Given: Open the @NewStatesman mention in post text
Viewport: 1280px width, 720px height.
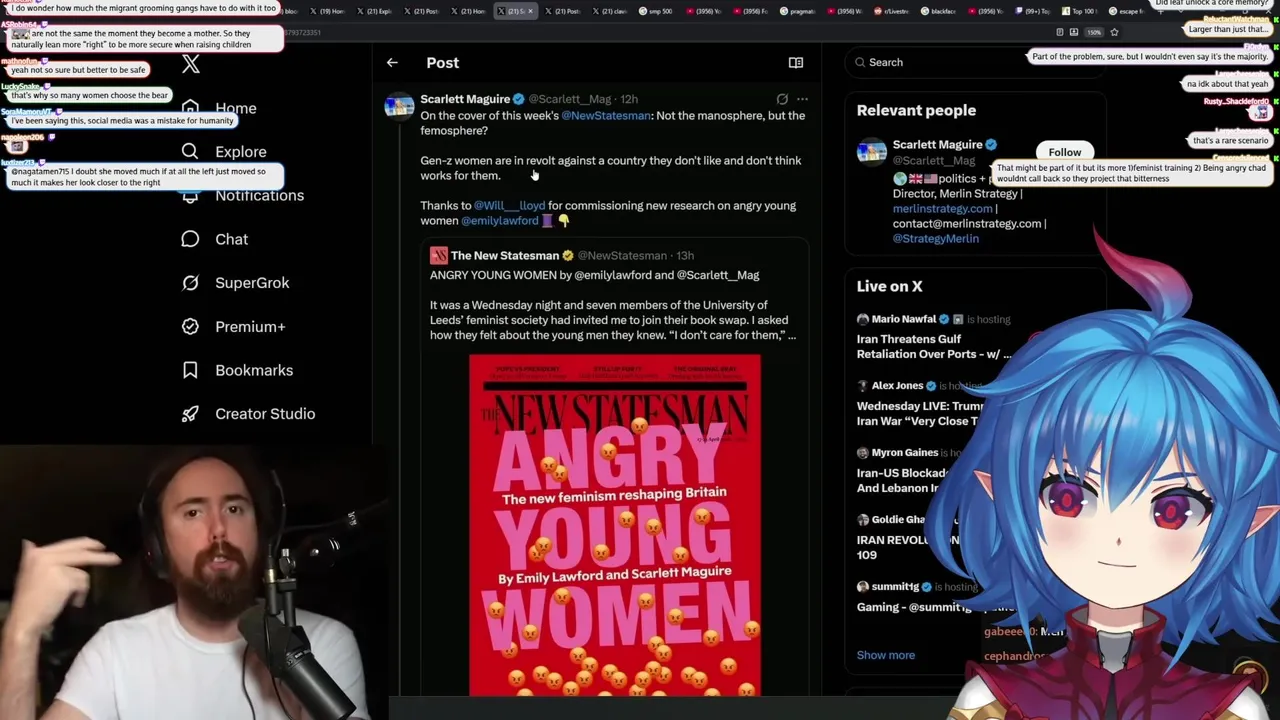Looking at the screenshot, I should pos(606,116).
